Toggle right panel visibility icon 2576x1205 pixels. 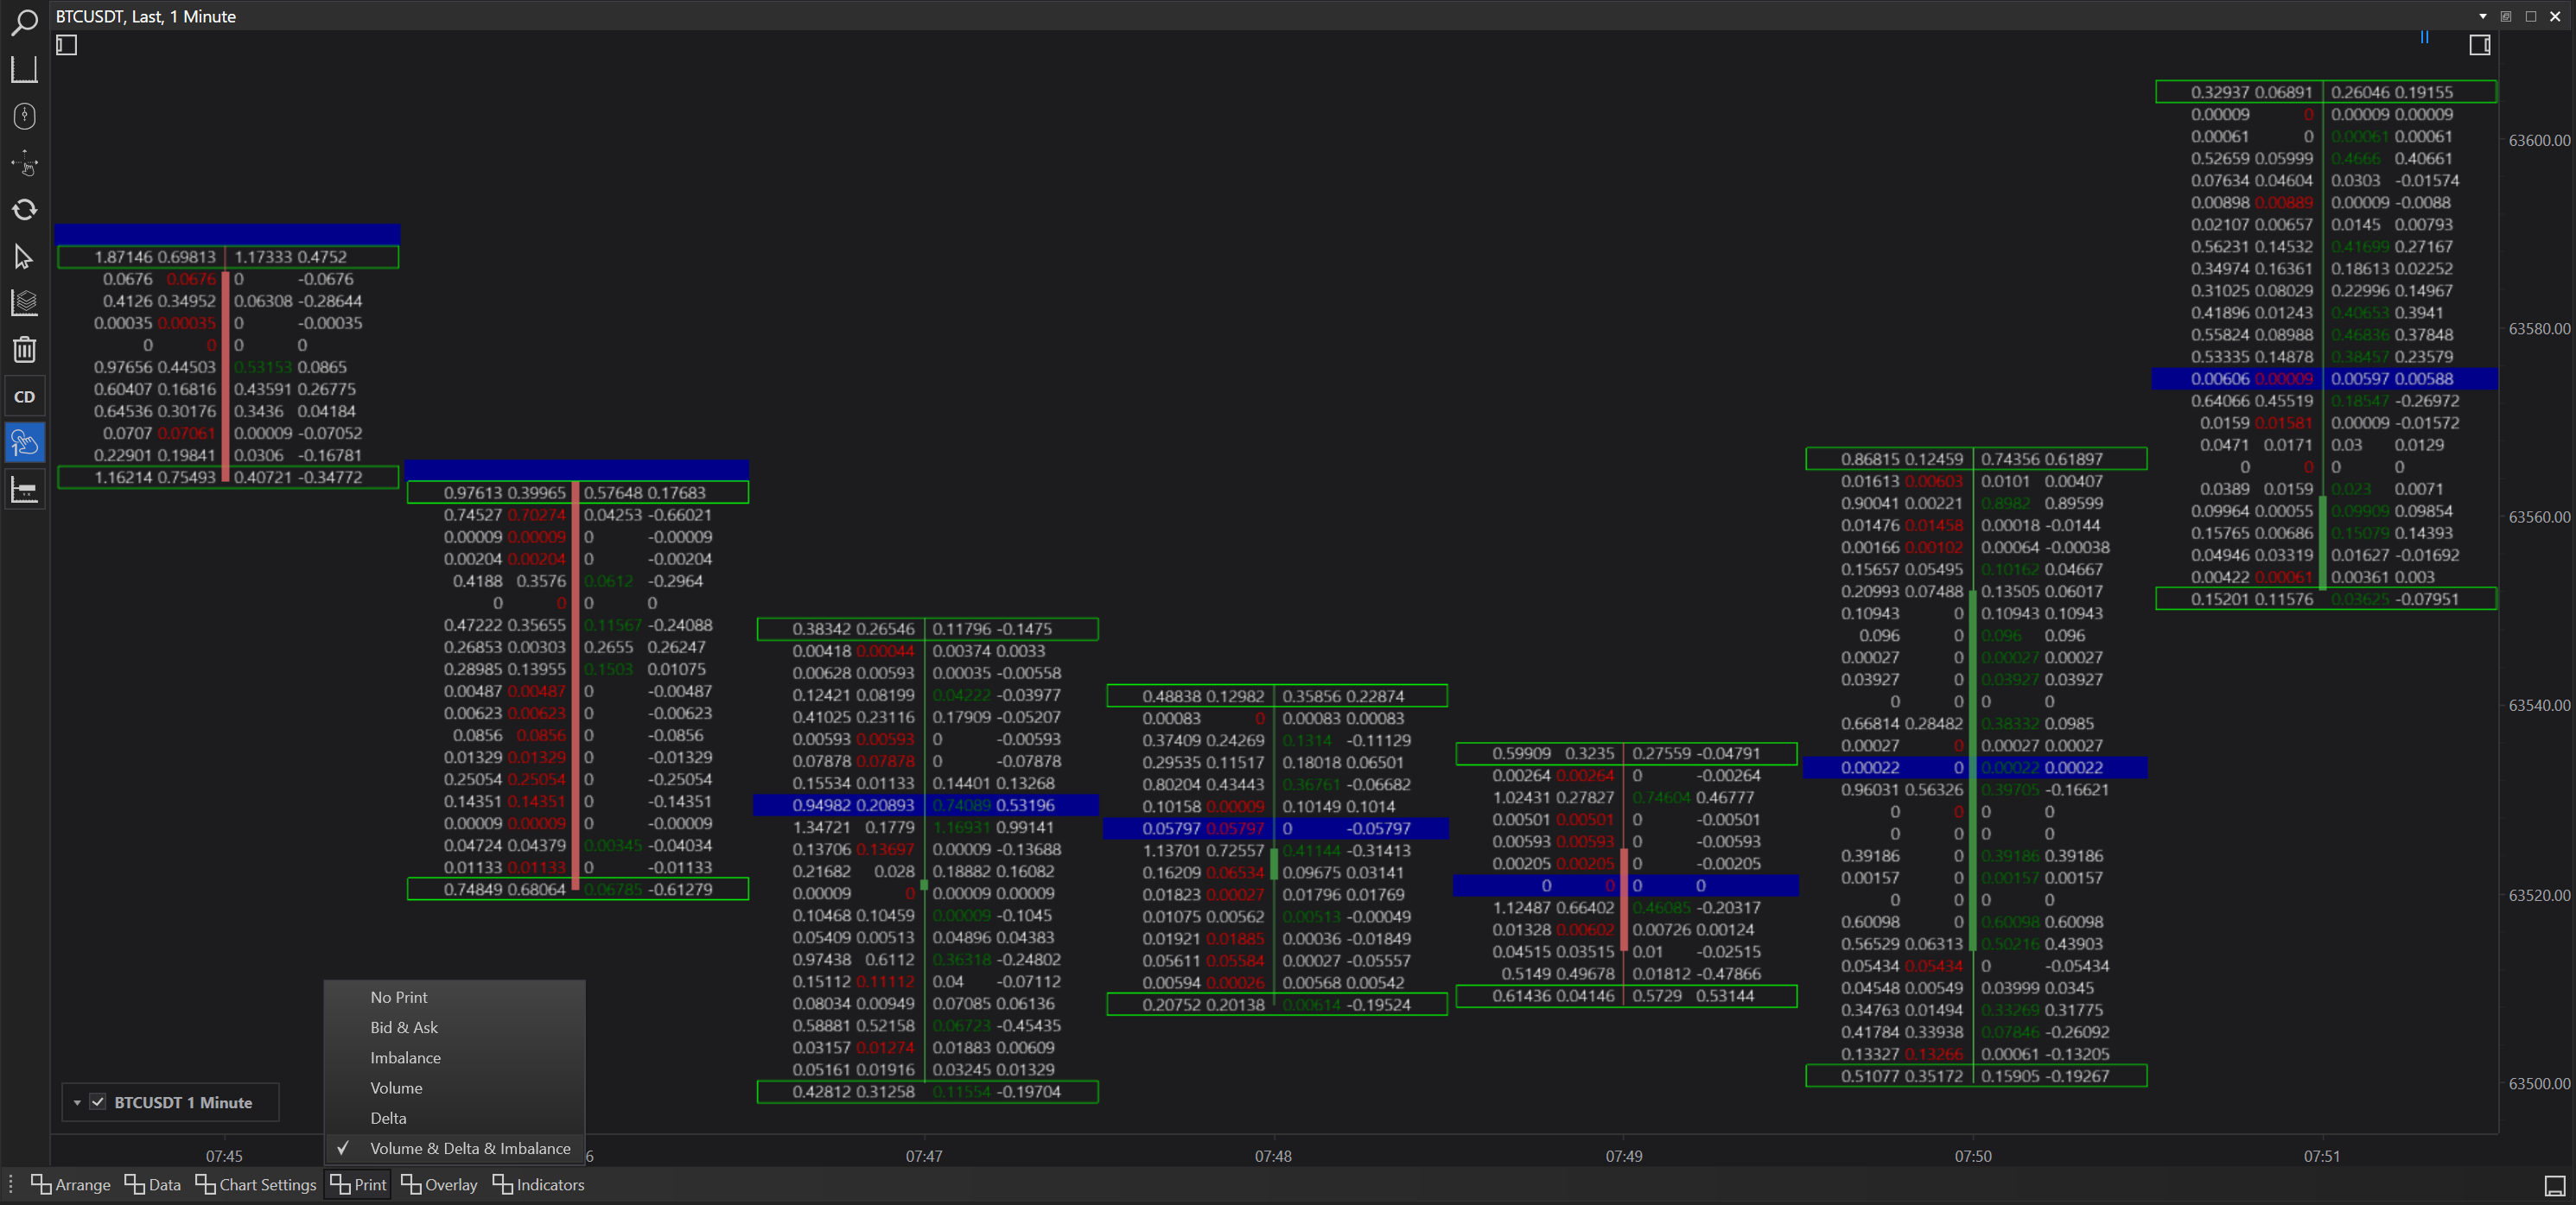[x=2479, y=45]
